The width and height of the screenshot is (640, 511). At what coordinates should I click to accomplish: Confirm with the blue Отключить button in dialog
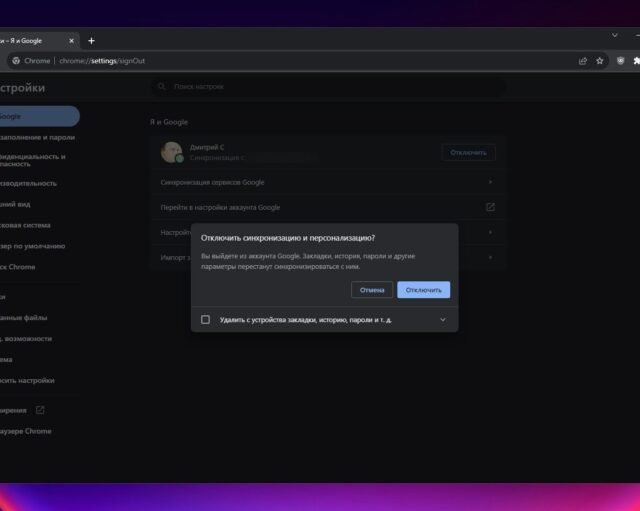(x=424, y=290)
